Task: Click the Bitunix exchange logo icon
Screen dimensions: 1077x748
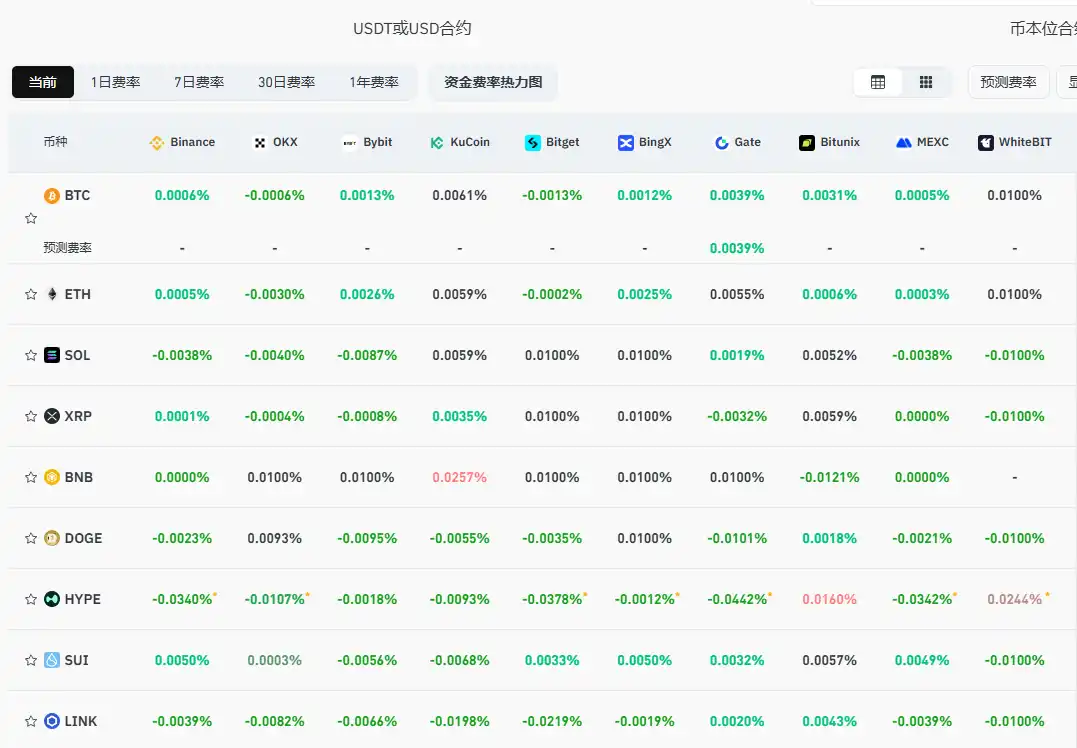Action: pyautogui.click(x=807, y=143)
